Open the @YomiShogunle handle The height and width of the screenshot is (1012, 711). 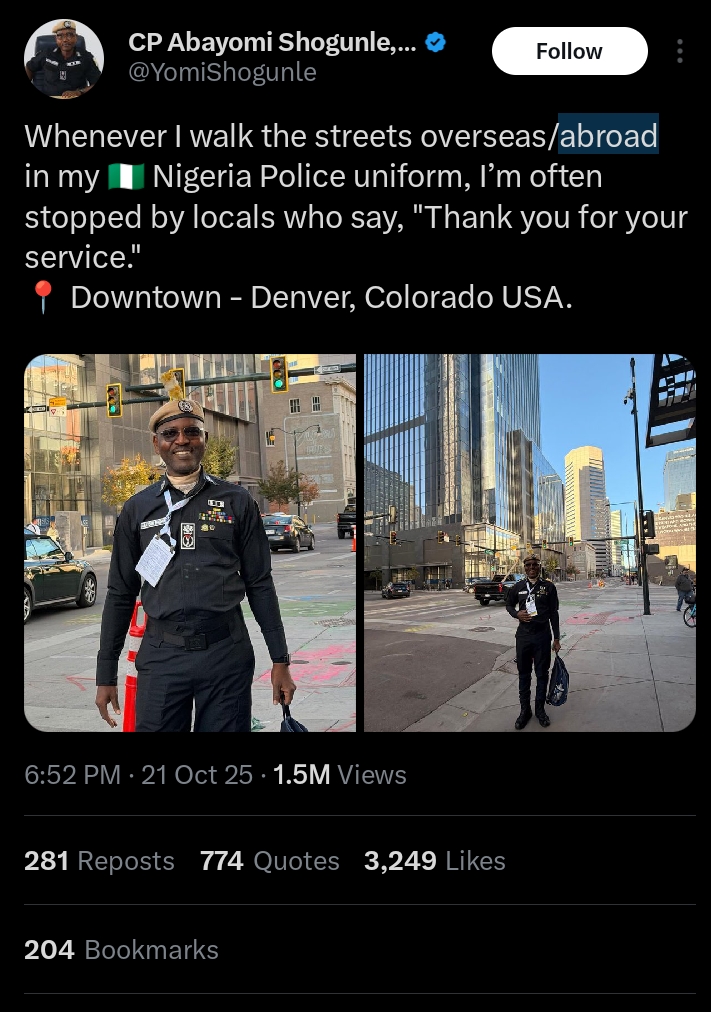[223, 72]
